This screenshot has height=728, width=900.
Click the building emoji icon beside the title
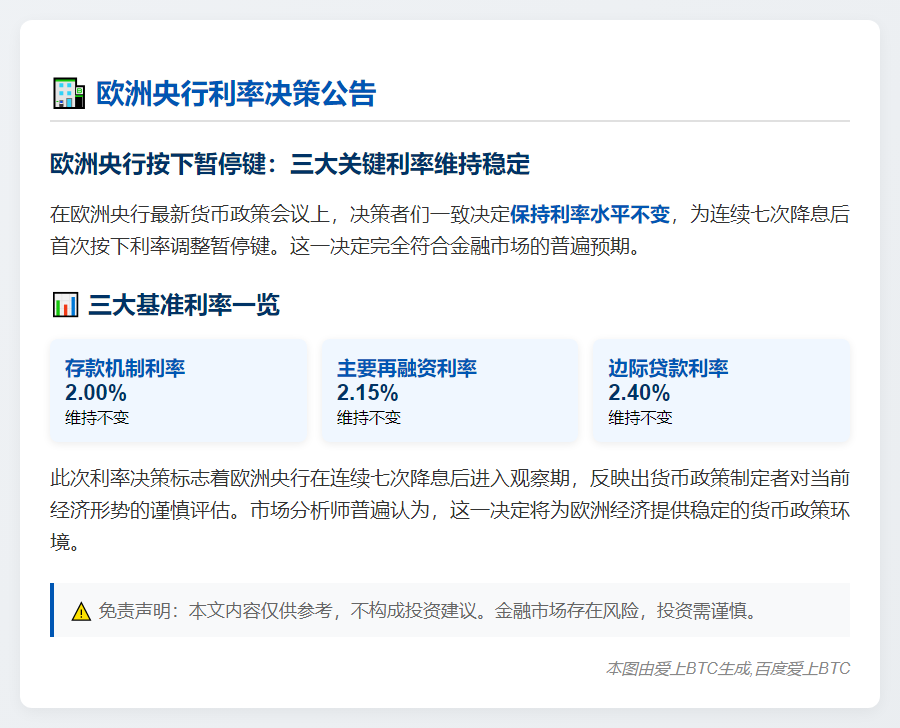[69, 94]
